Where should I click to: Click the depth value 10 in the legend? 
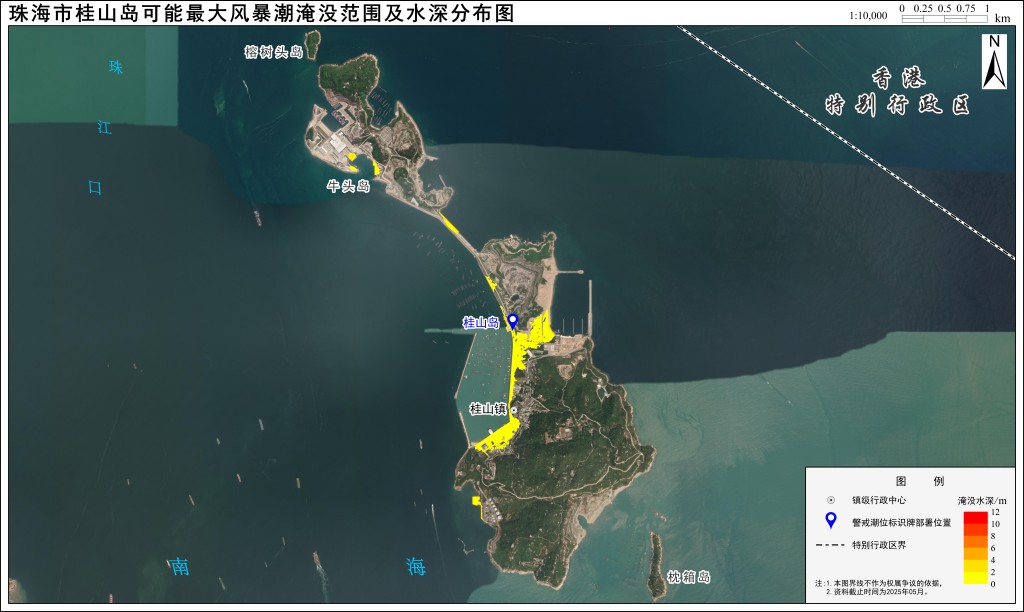tap(995, 524)
